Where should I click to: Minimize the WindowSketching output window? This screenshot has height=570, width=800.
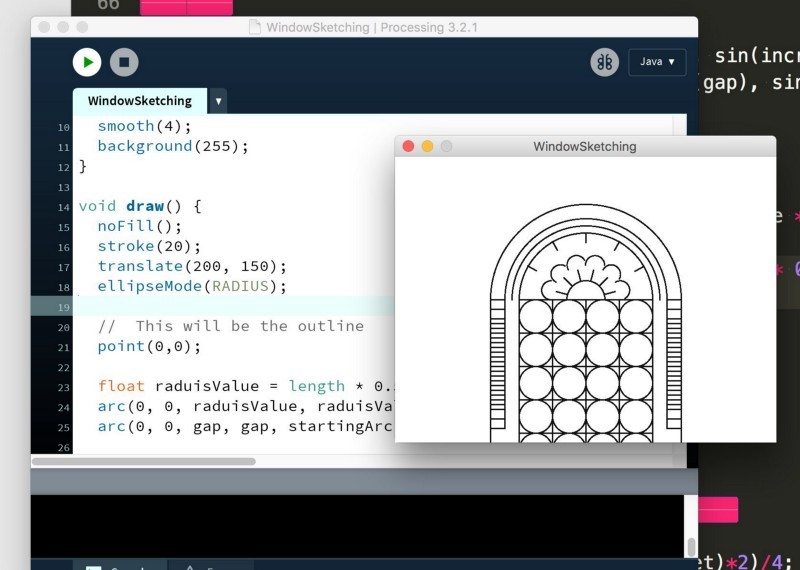tap(428, 146)
